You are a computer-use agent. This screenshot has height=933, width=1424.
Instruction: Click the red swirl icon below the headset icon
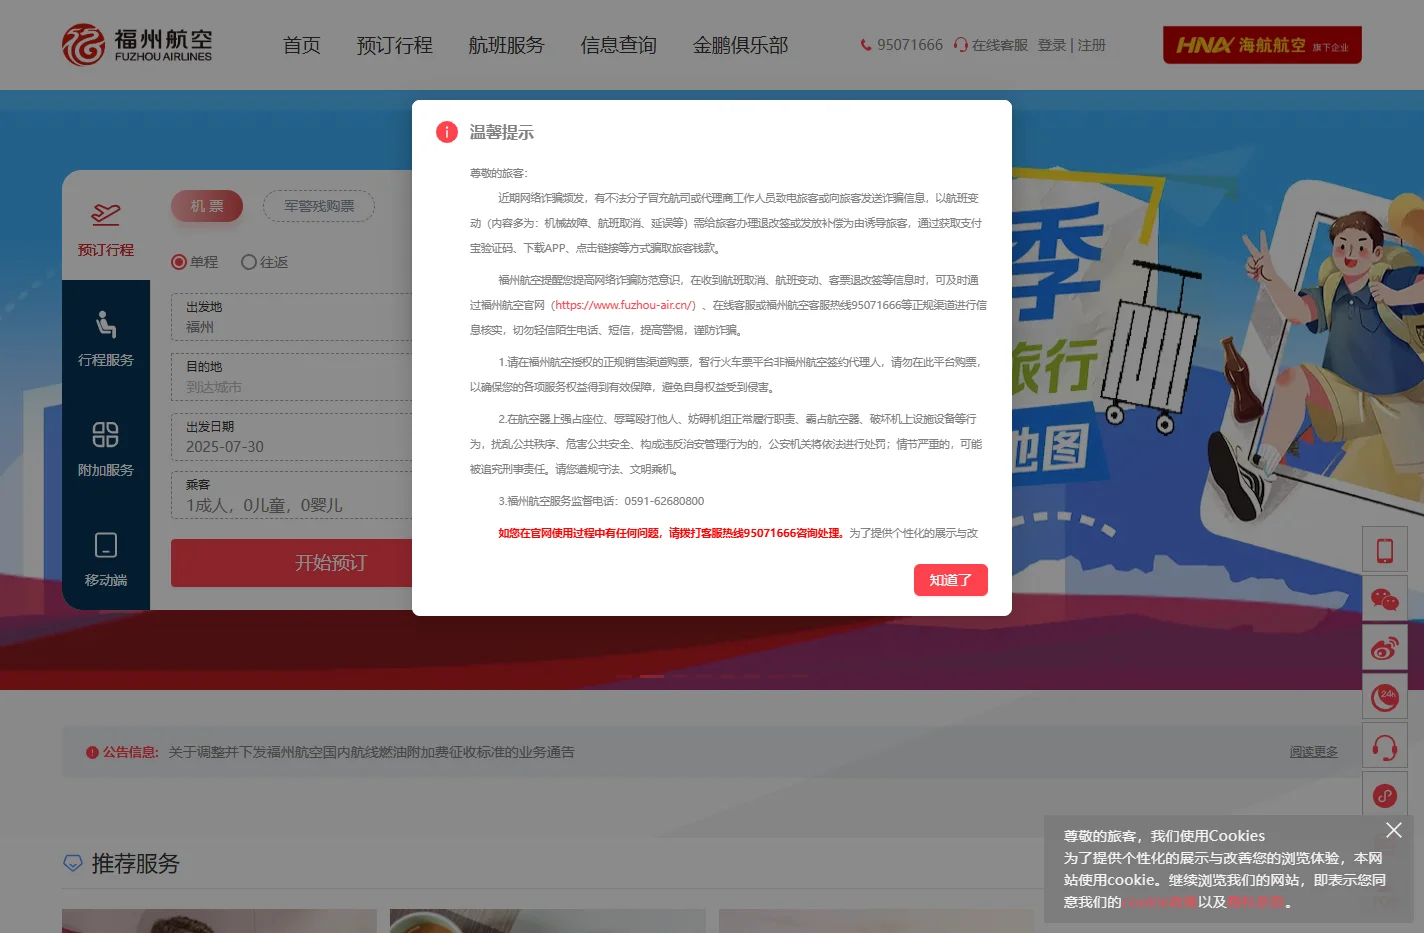(x=1385, y=795)
